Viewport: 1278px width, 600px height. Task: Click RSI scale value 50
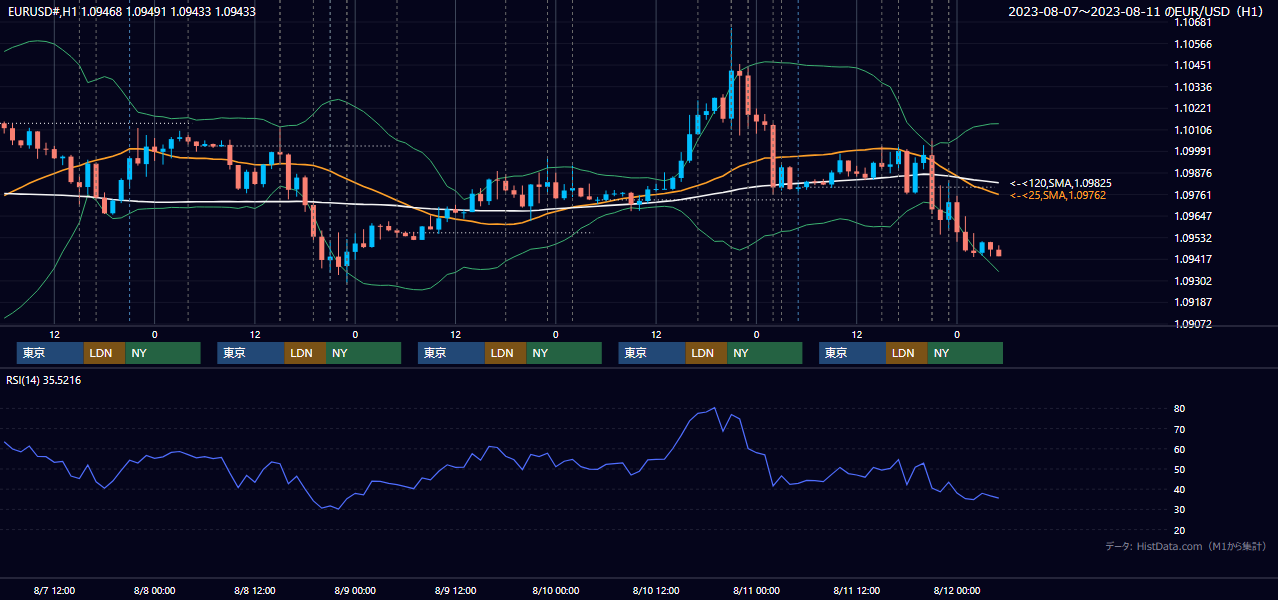pyautogui.click(x=1180, y=469)
